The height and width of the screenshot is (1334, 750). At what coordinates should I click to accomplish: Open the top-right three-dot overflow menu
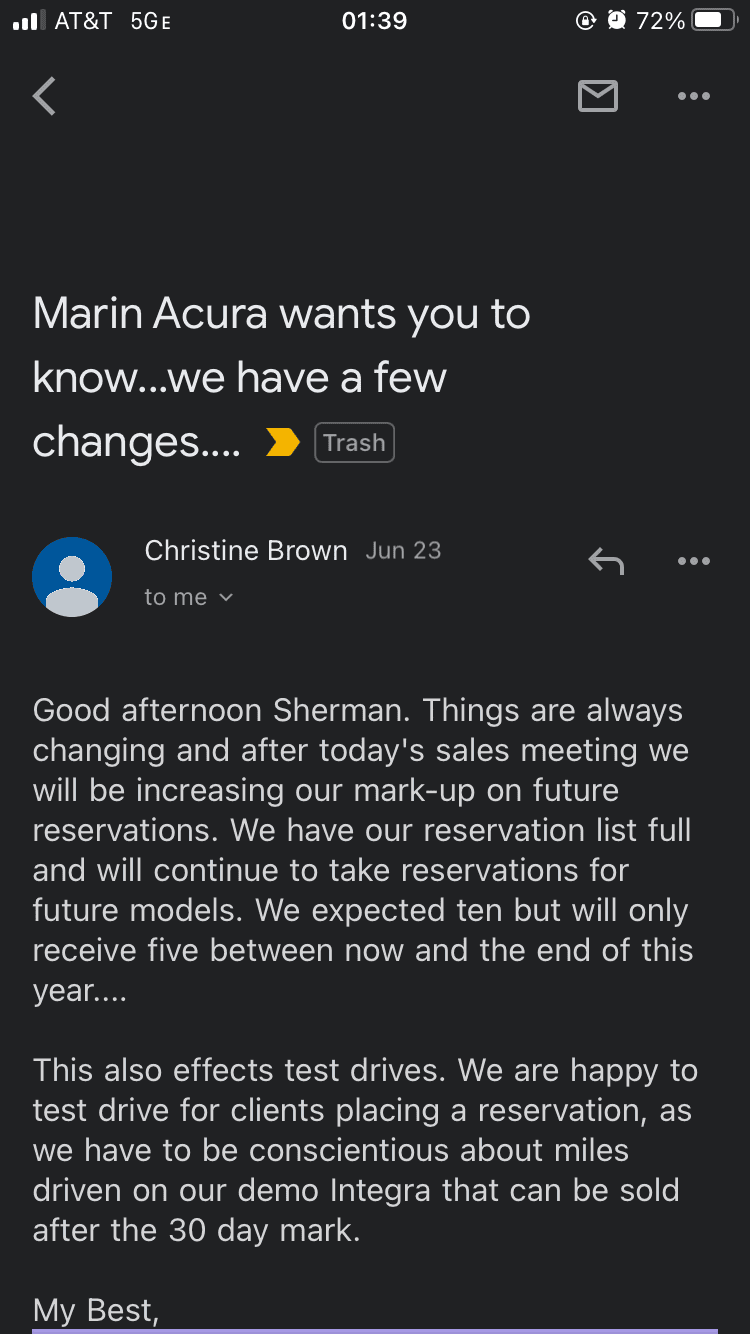click(x=693, y=96)
